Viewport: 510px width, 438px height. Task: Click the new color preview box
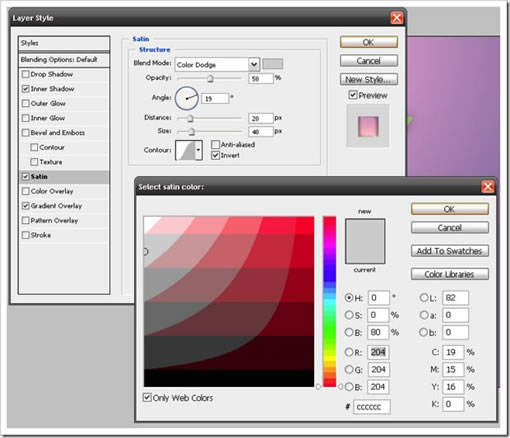[365, 241]
